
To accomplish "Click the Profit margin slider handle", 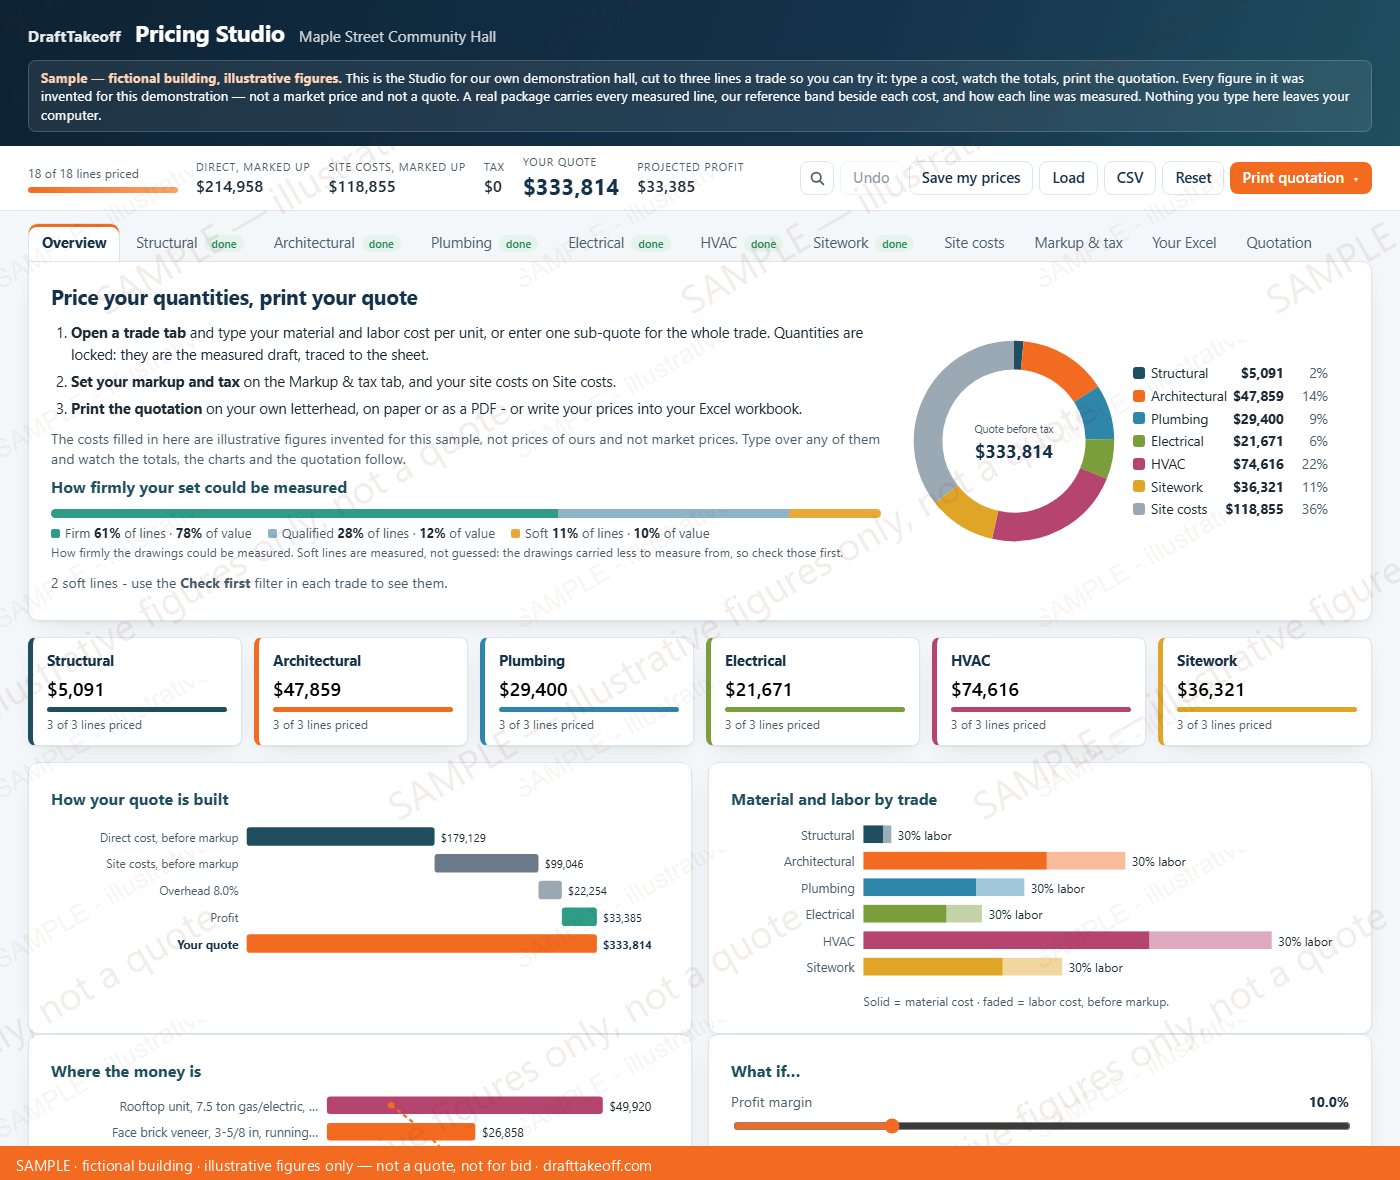I will [x=892, y=1126].
